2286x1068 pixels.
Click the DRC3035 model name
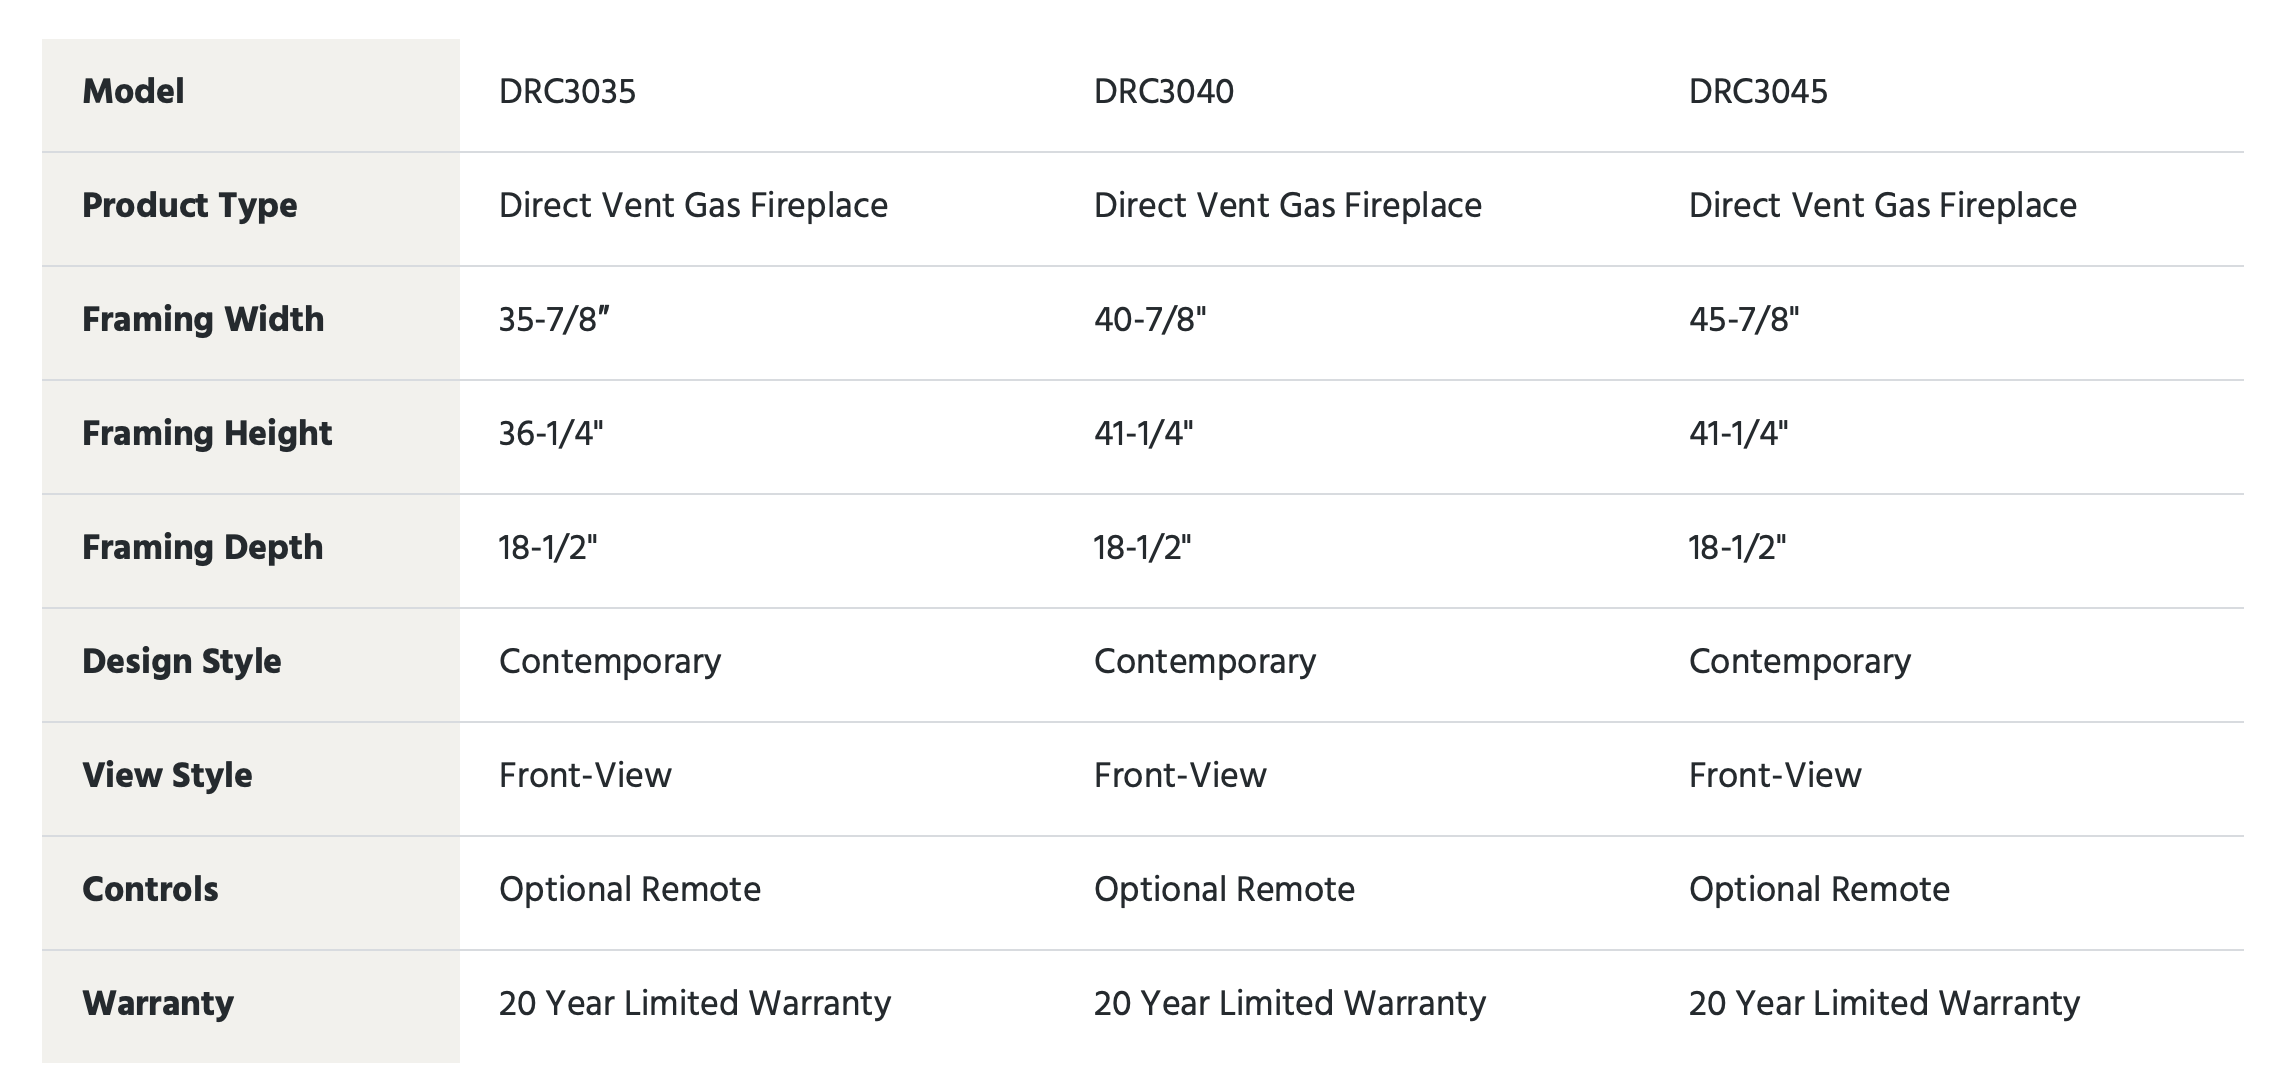[x=567, y=92]
